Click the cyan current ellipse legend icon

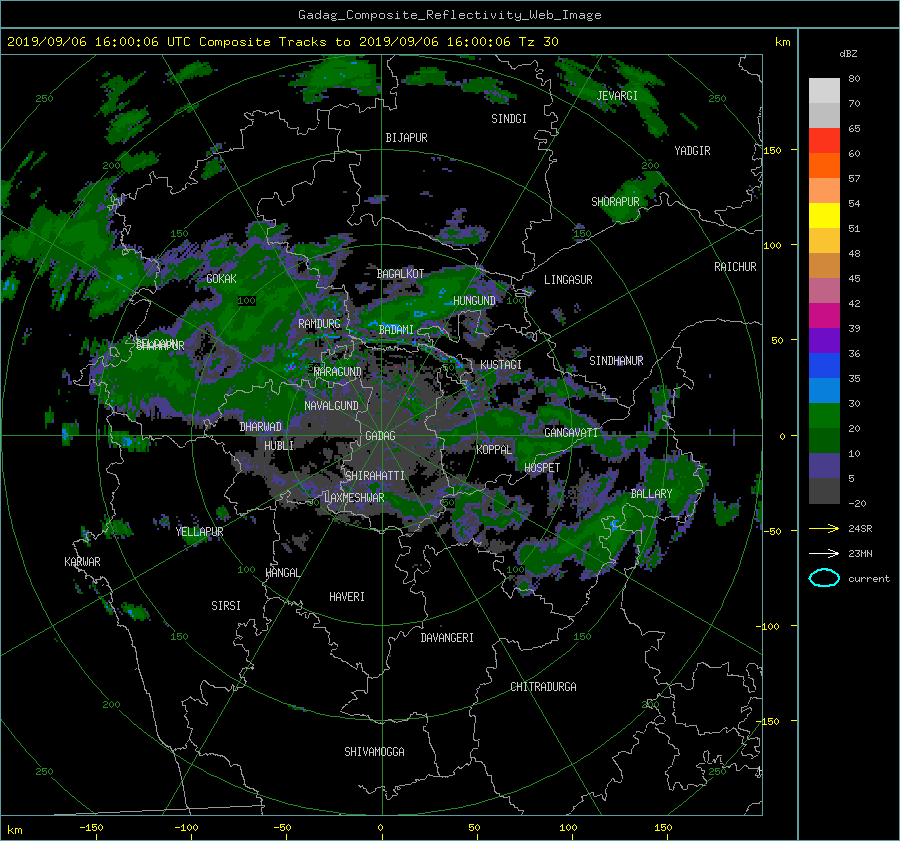824,578
